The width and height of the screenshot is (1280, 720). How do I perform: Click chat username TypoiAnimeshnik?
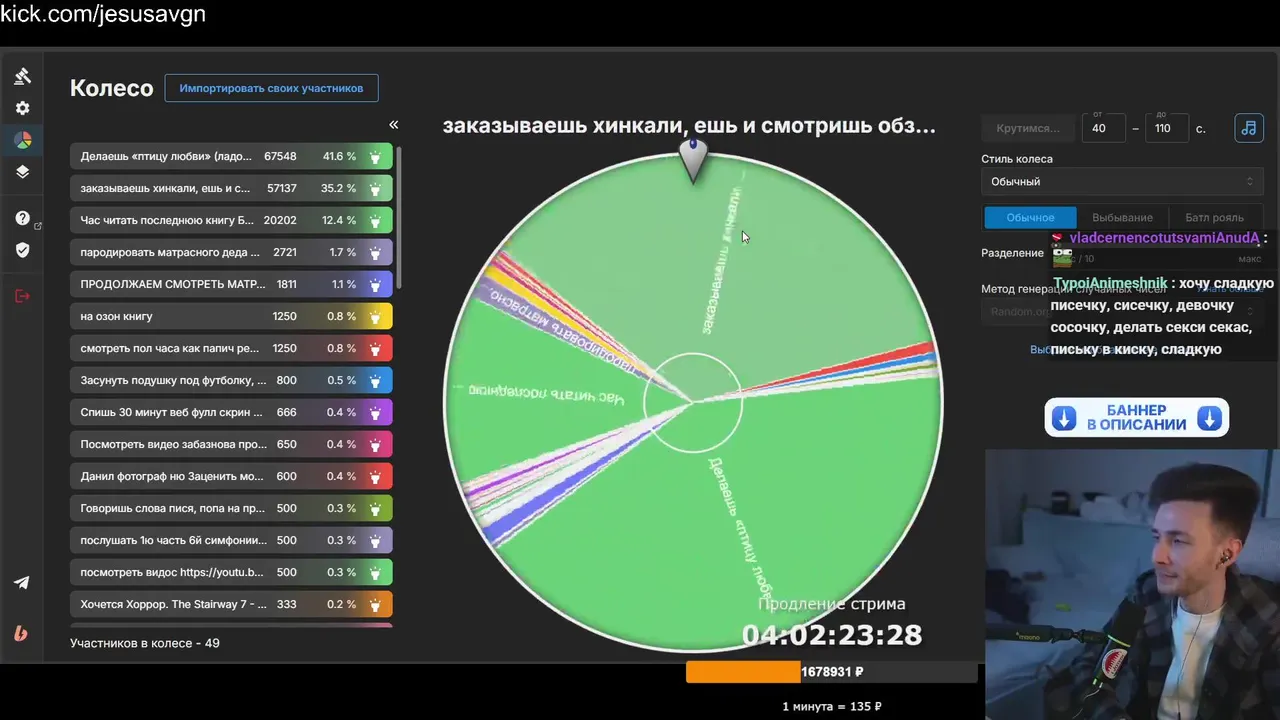click(1110, 284)
